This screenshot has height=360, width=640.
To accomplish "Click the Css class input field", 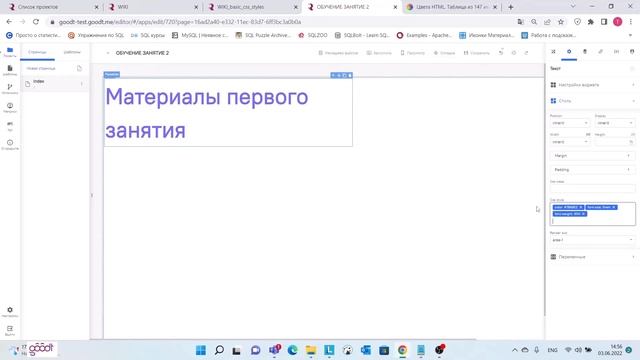I will click(593, 189).
